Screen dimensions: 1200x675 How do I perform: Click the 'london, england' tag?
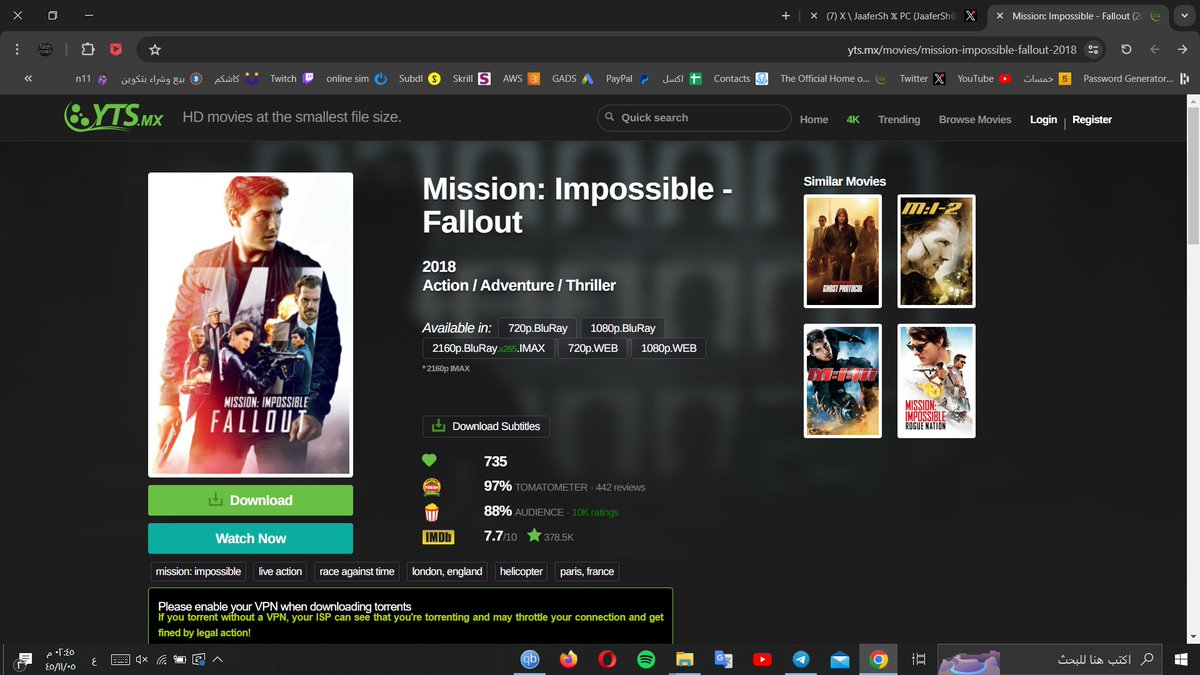click(x=447, y=572)
